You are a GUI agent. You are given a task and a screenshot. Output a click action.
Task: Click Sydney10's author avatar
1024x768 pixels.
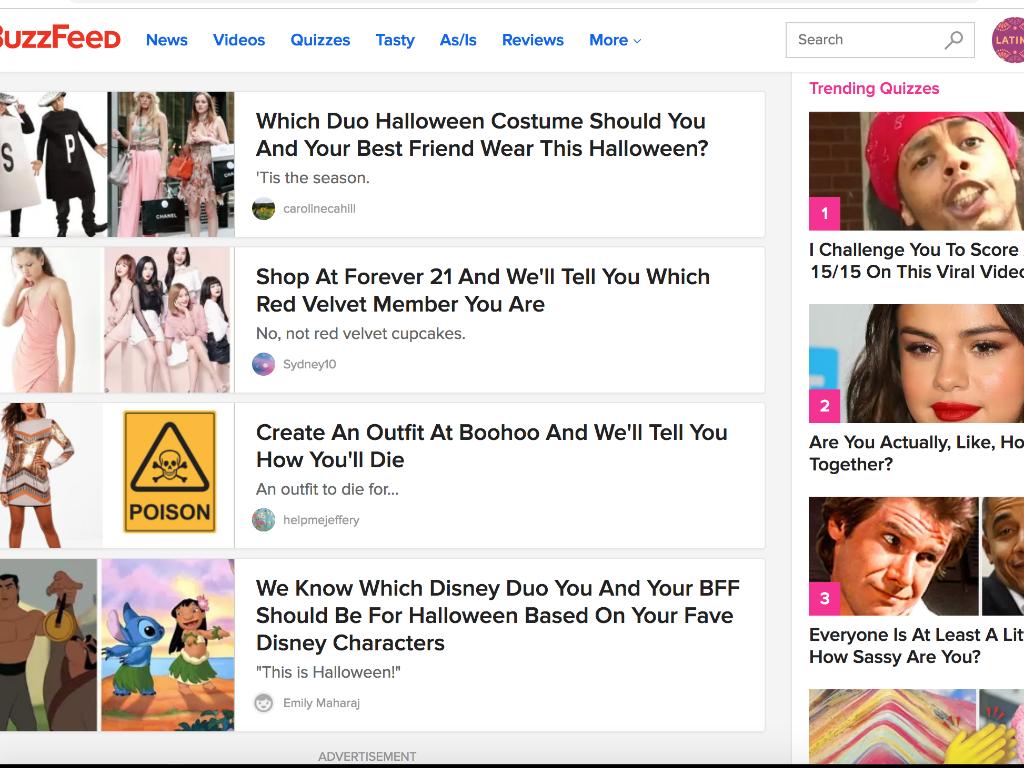point(264,364)
